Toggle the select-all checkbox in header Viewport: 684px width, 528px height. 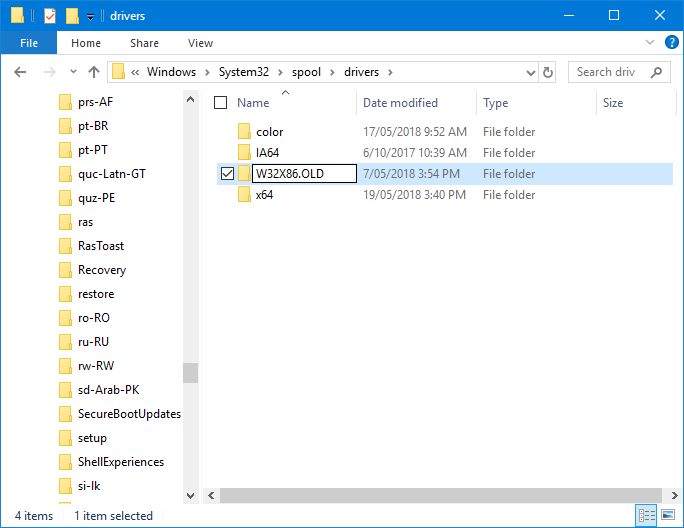click(x=221, y=103)
